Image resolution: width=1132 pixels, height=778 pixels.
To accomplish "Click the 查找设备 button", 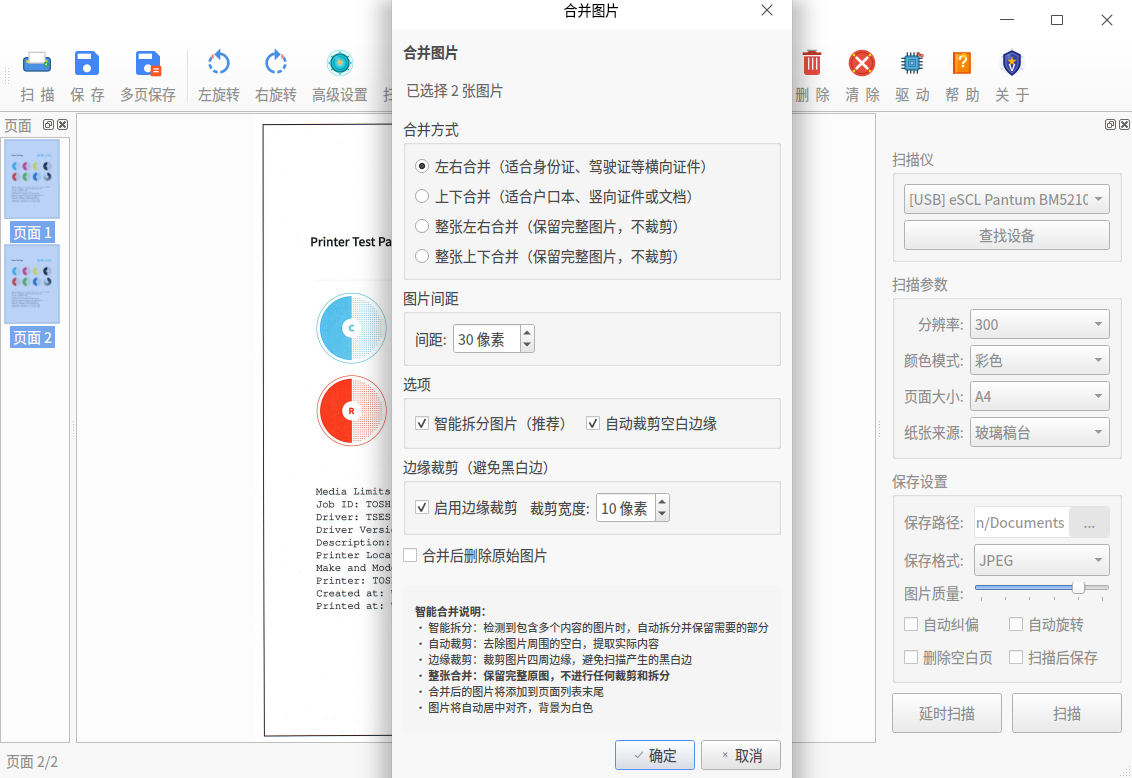I will tap(1006, 235).
